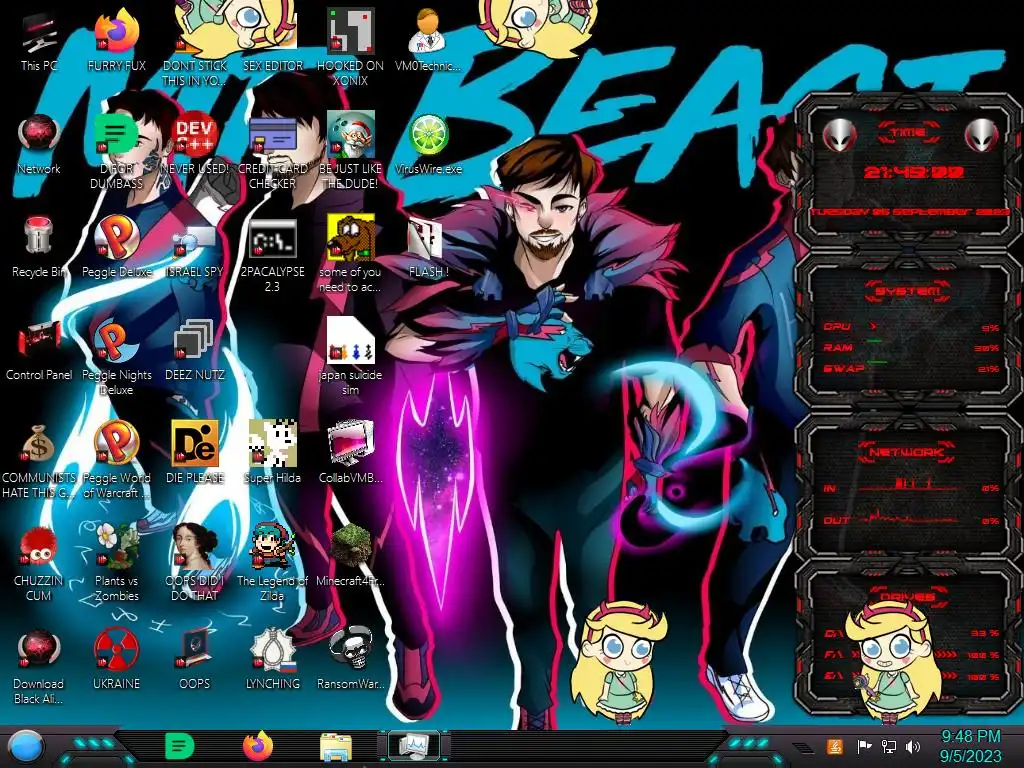Image resolution: width=1024 pixels, height=768 pixels.
Task: Launch Super Hilda game icon
Action: pyautogui.click(x=272, y=453)
